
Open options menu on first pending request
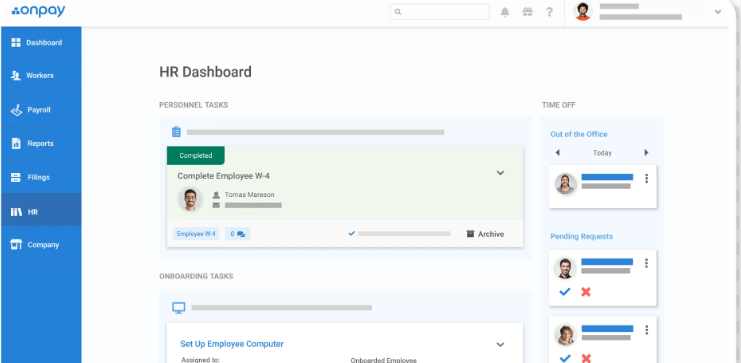(646, 263)
